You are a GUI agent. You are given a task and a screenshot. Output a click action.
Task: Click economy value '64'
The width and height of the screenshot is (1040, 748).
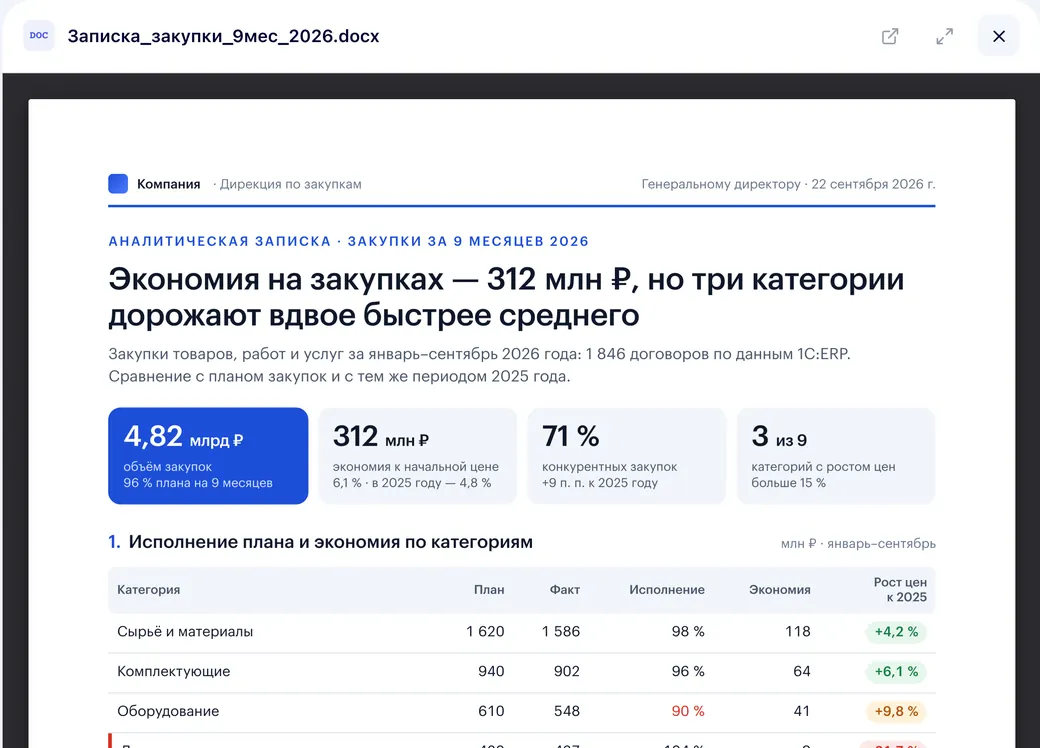802,671
